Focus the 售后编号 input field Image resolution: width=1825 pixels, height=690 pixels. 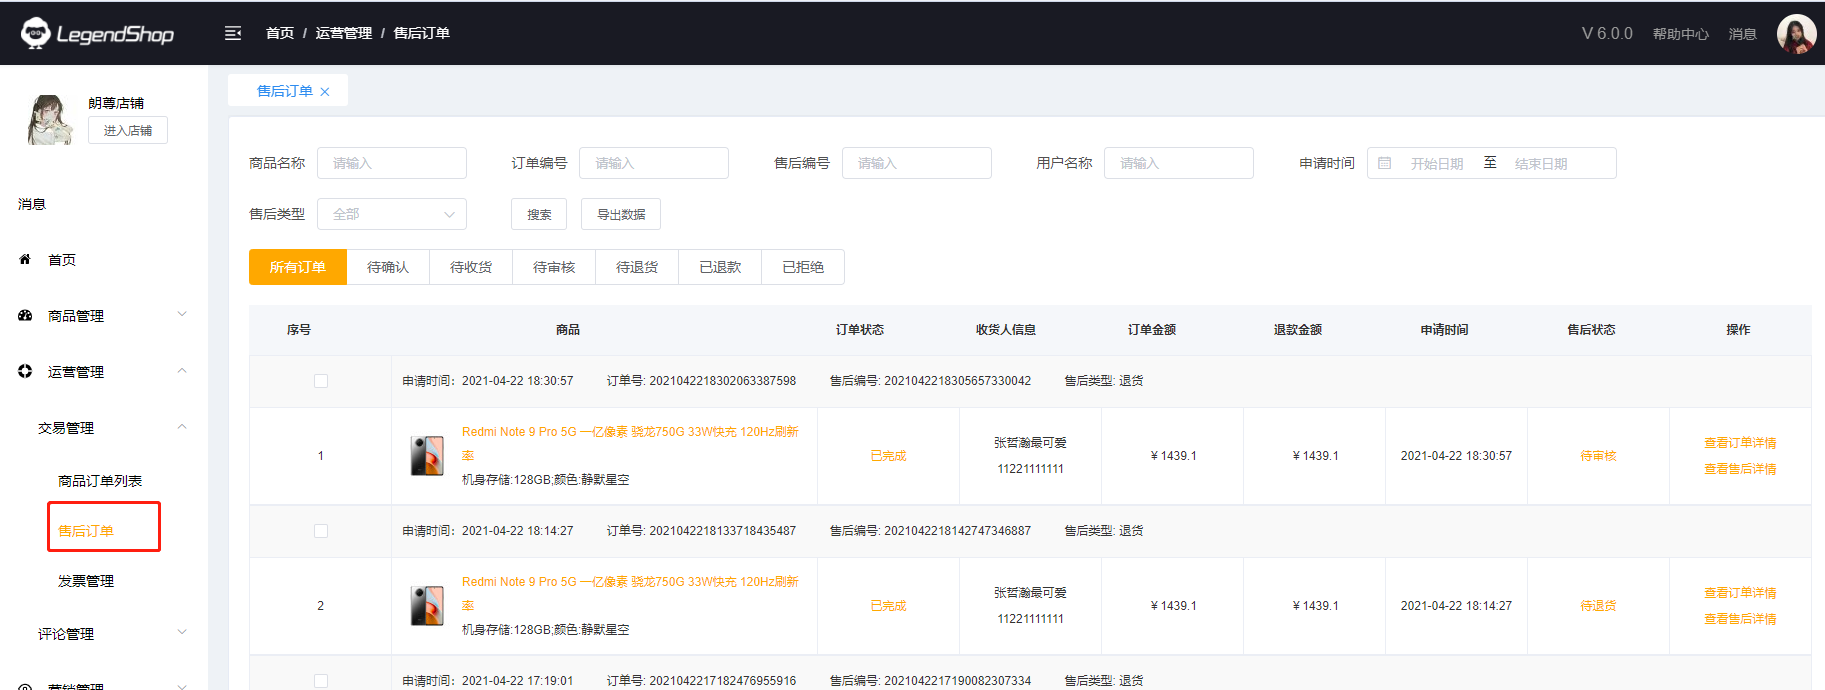917,163
